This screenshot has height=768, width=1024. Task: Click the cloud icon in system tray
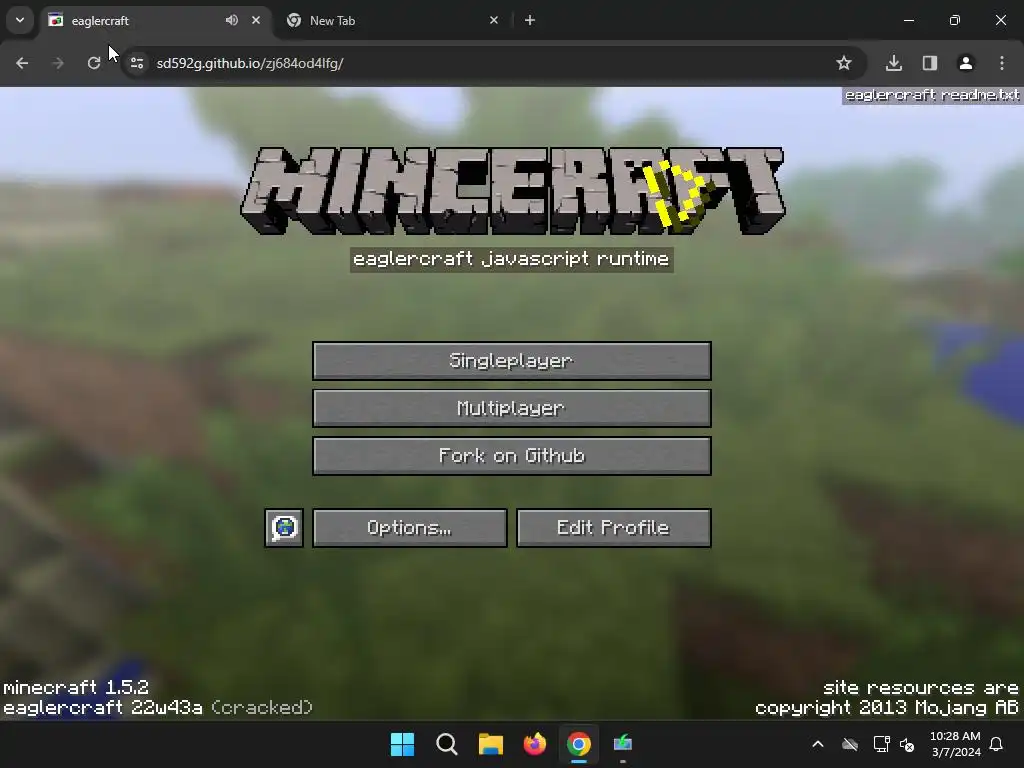[x=850, y=744]
